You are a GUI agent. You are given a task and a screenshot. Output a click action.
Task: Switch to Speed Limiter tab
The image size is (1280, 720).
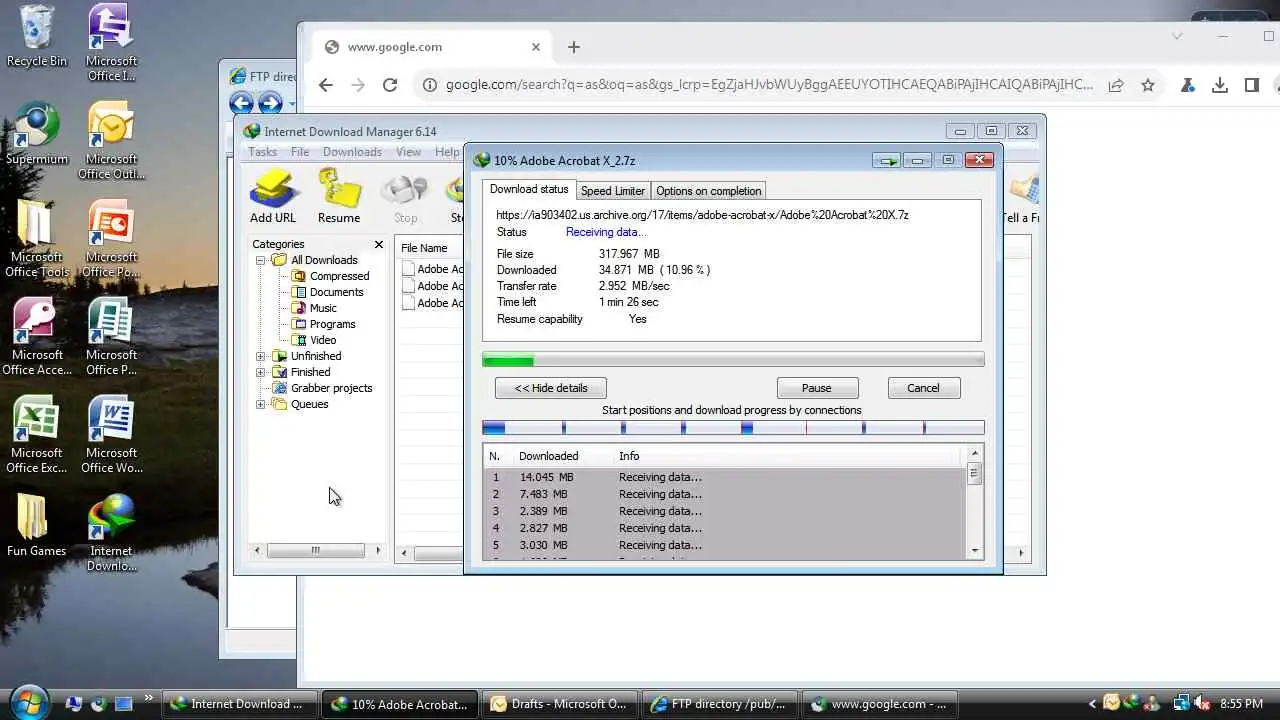point(613,191)
